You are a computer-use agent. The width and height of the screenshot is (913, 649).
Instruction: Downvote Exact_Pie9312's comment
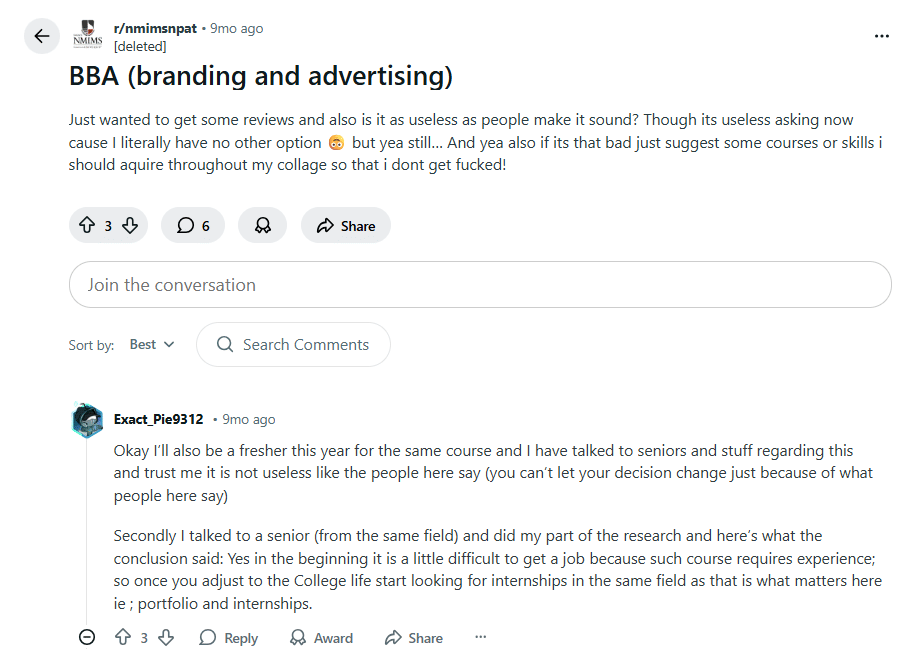(166, 637)
